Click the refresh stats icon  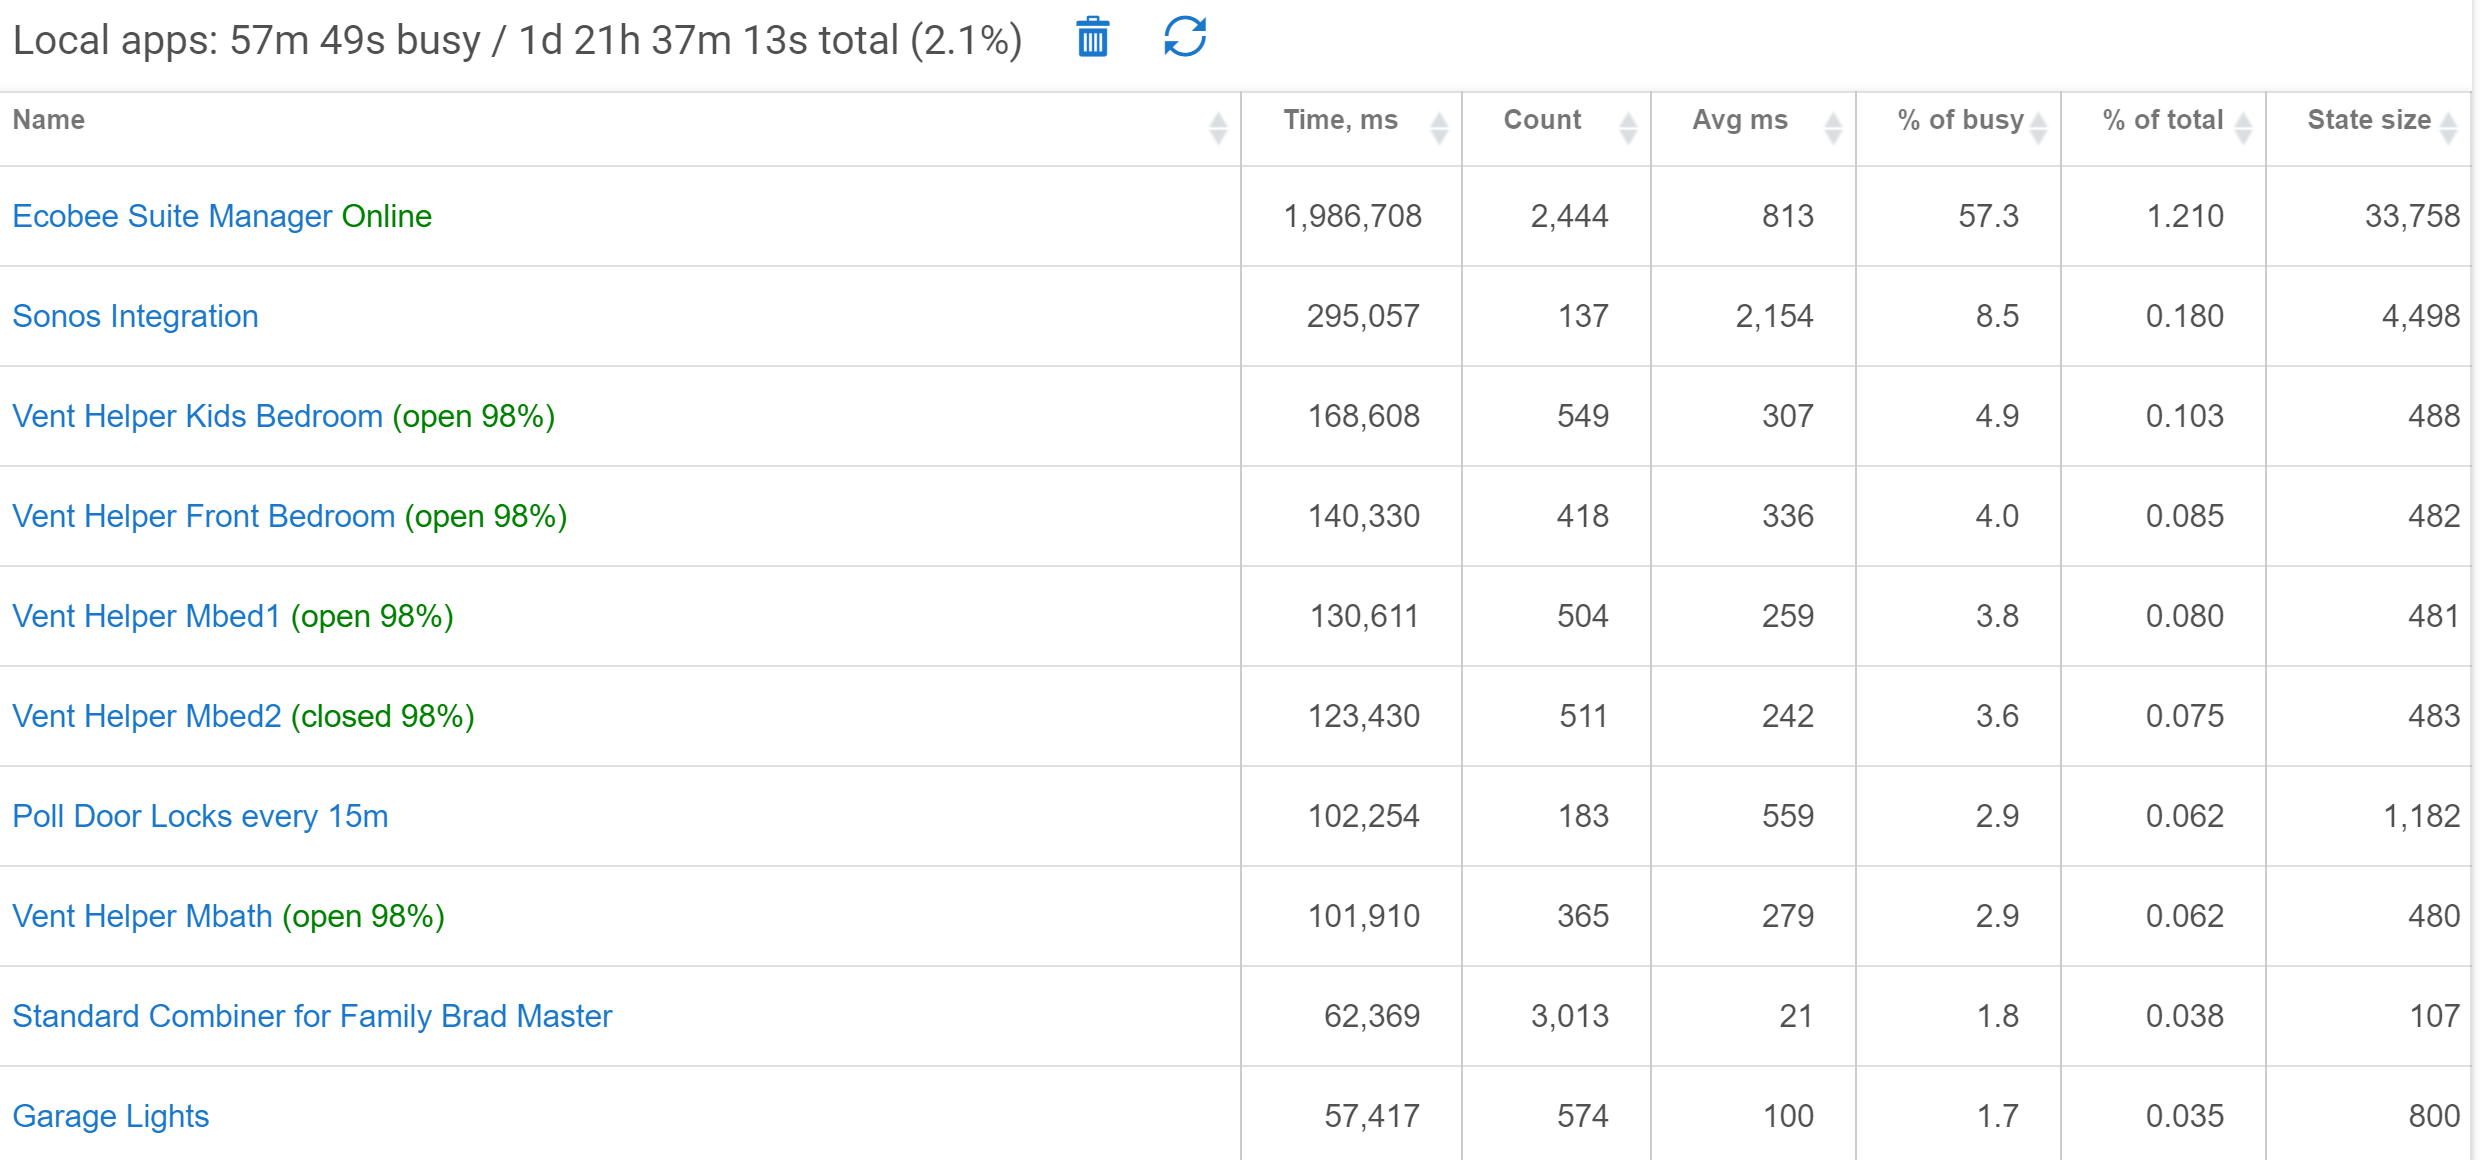pos(1185,37)
